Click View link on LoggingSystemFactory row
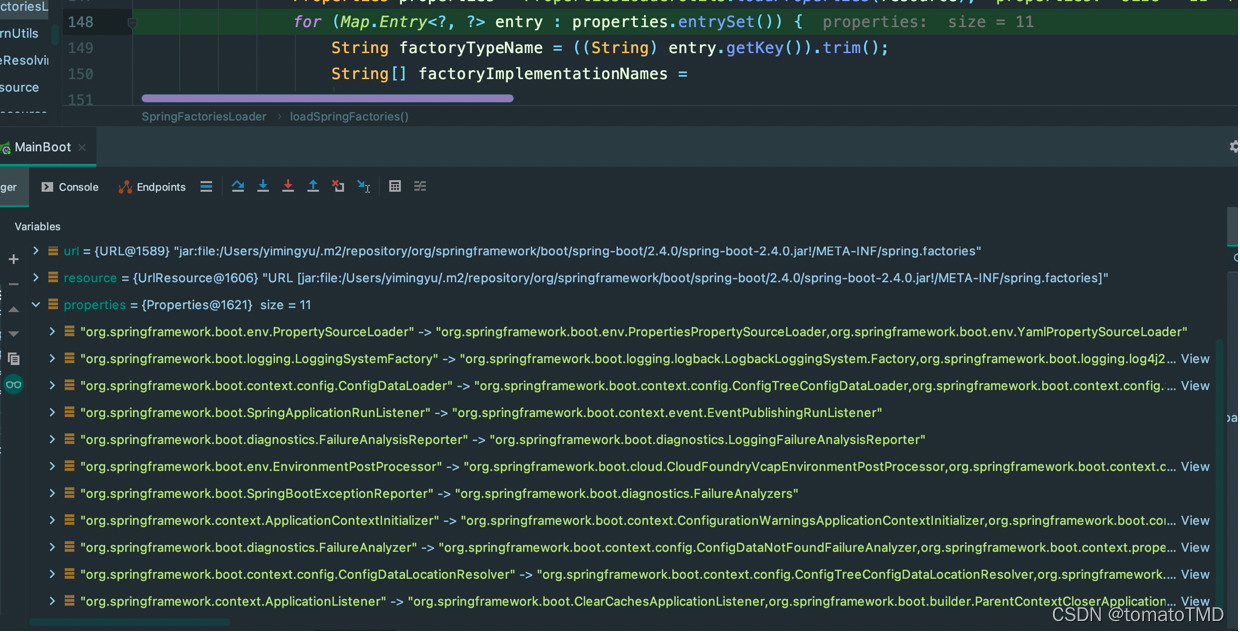 point(1195,359)
